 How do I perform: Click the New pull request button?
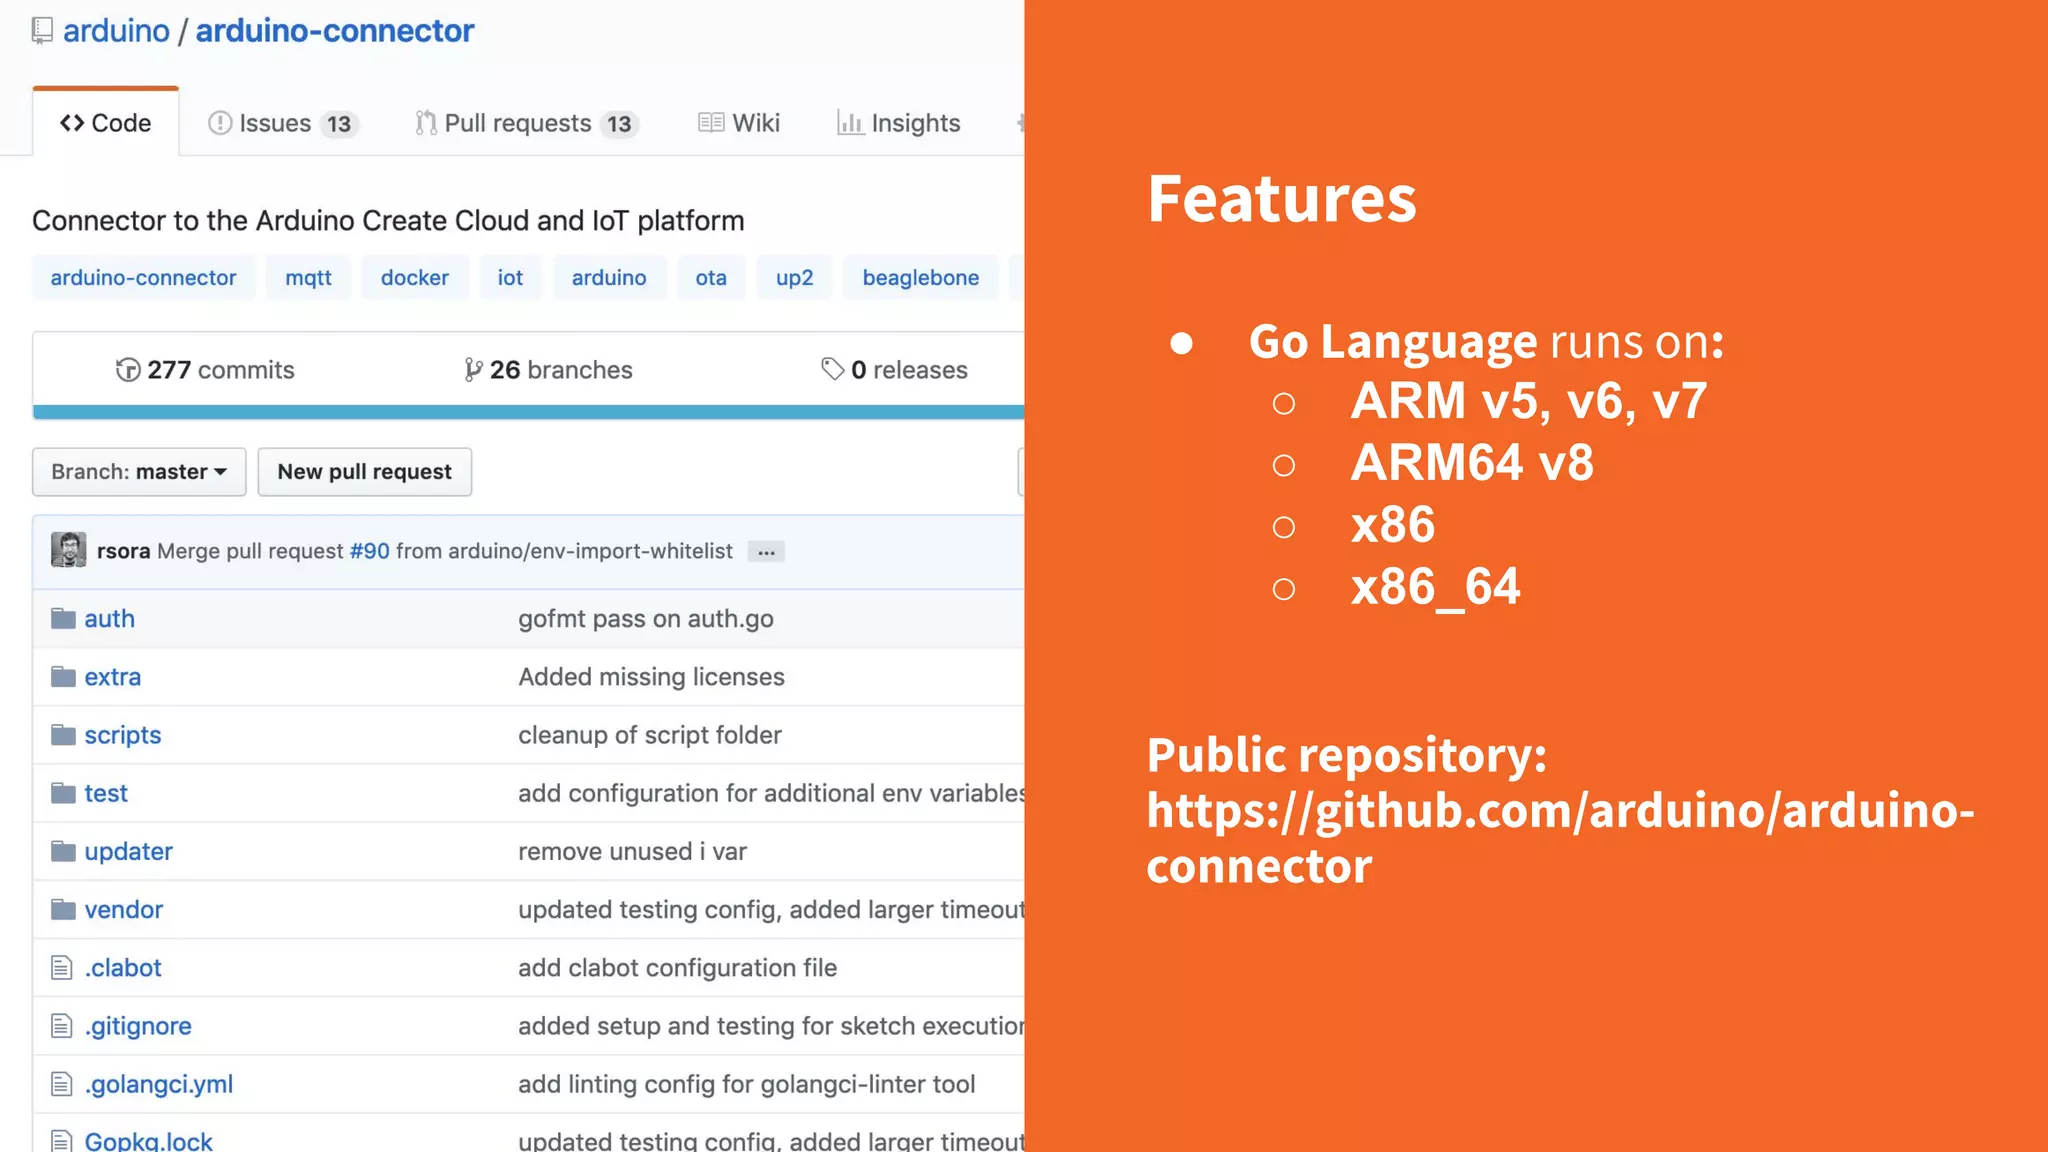click(364, 472)
